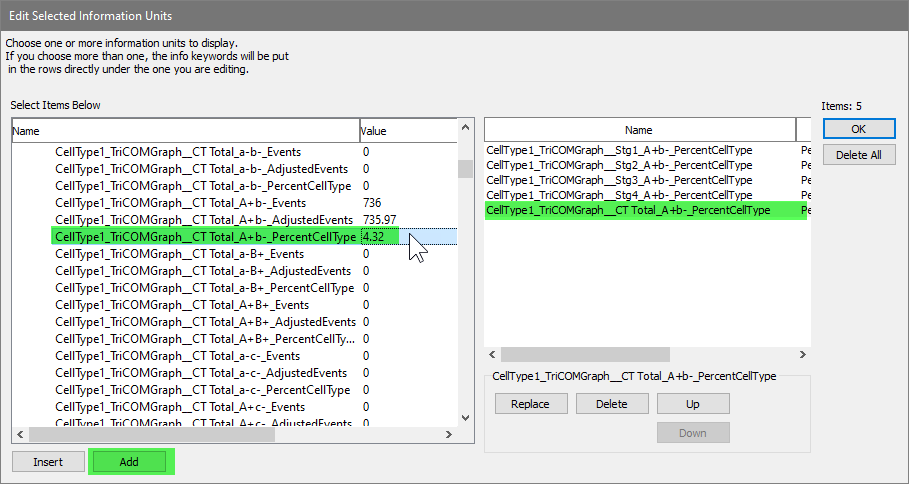
Task: Click the Insert button
Action: [48, 461]
